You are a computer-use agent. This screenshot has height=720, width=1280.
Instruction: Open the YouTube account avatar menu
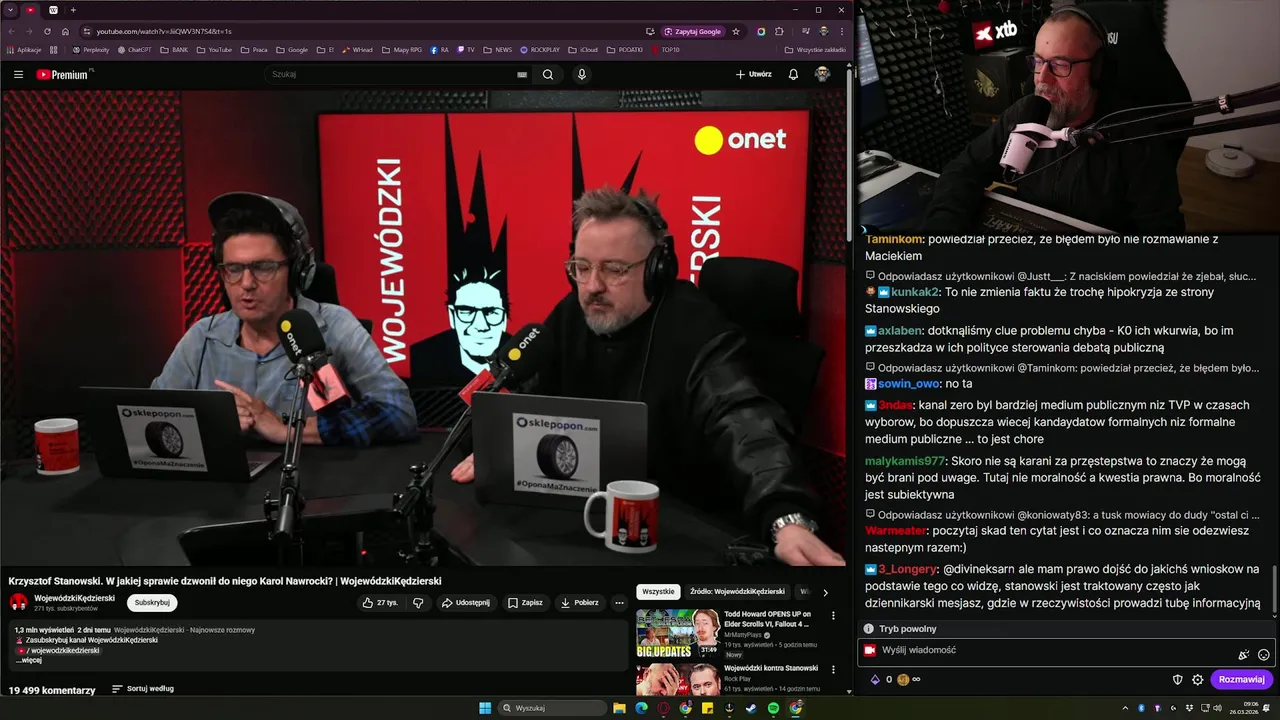coord(822,74)
